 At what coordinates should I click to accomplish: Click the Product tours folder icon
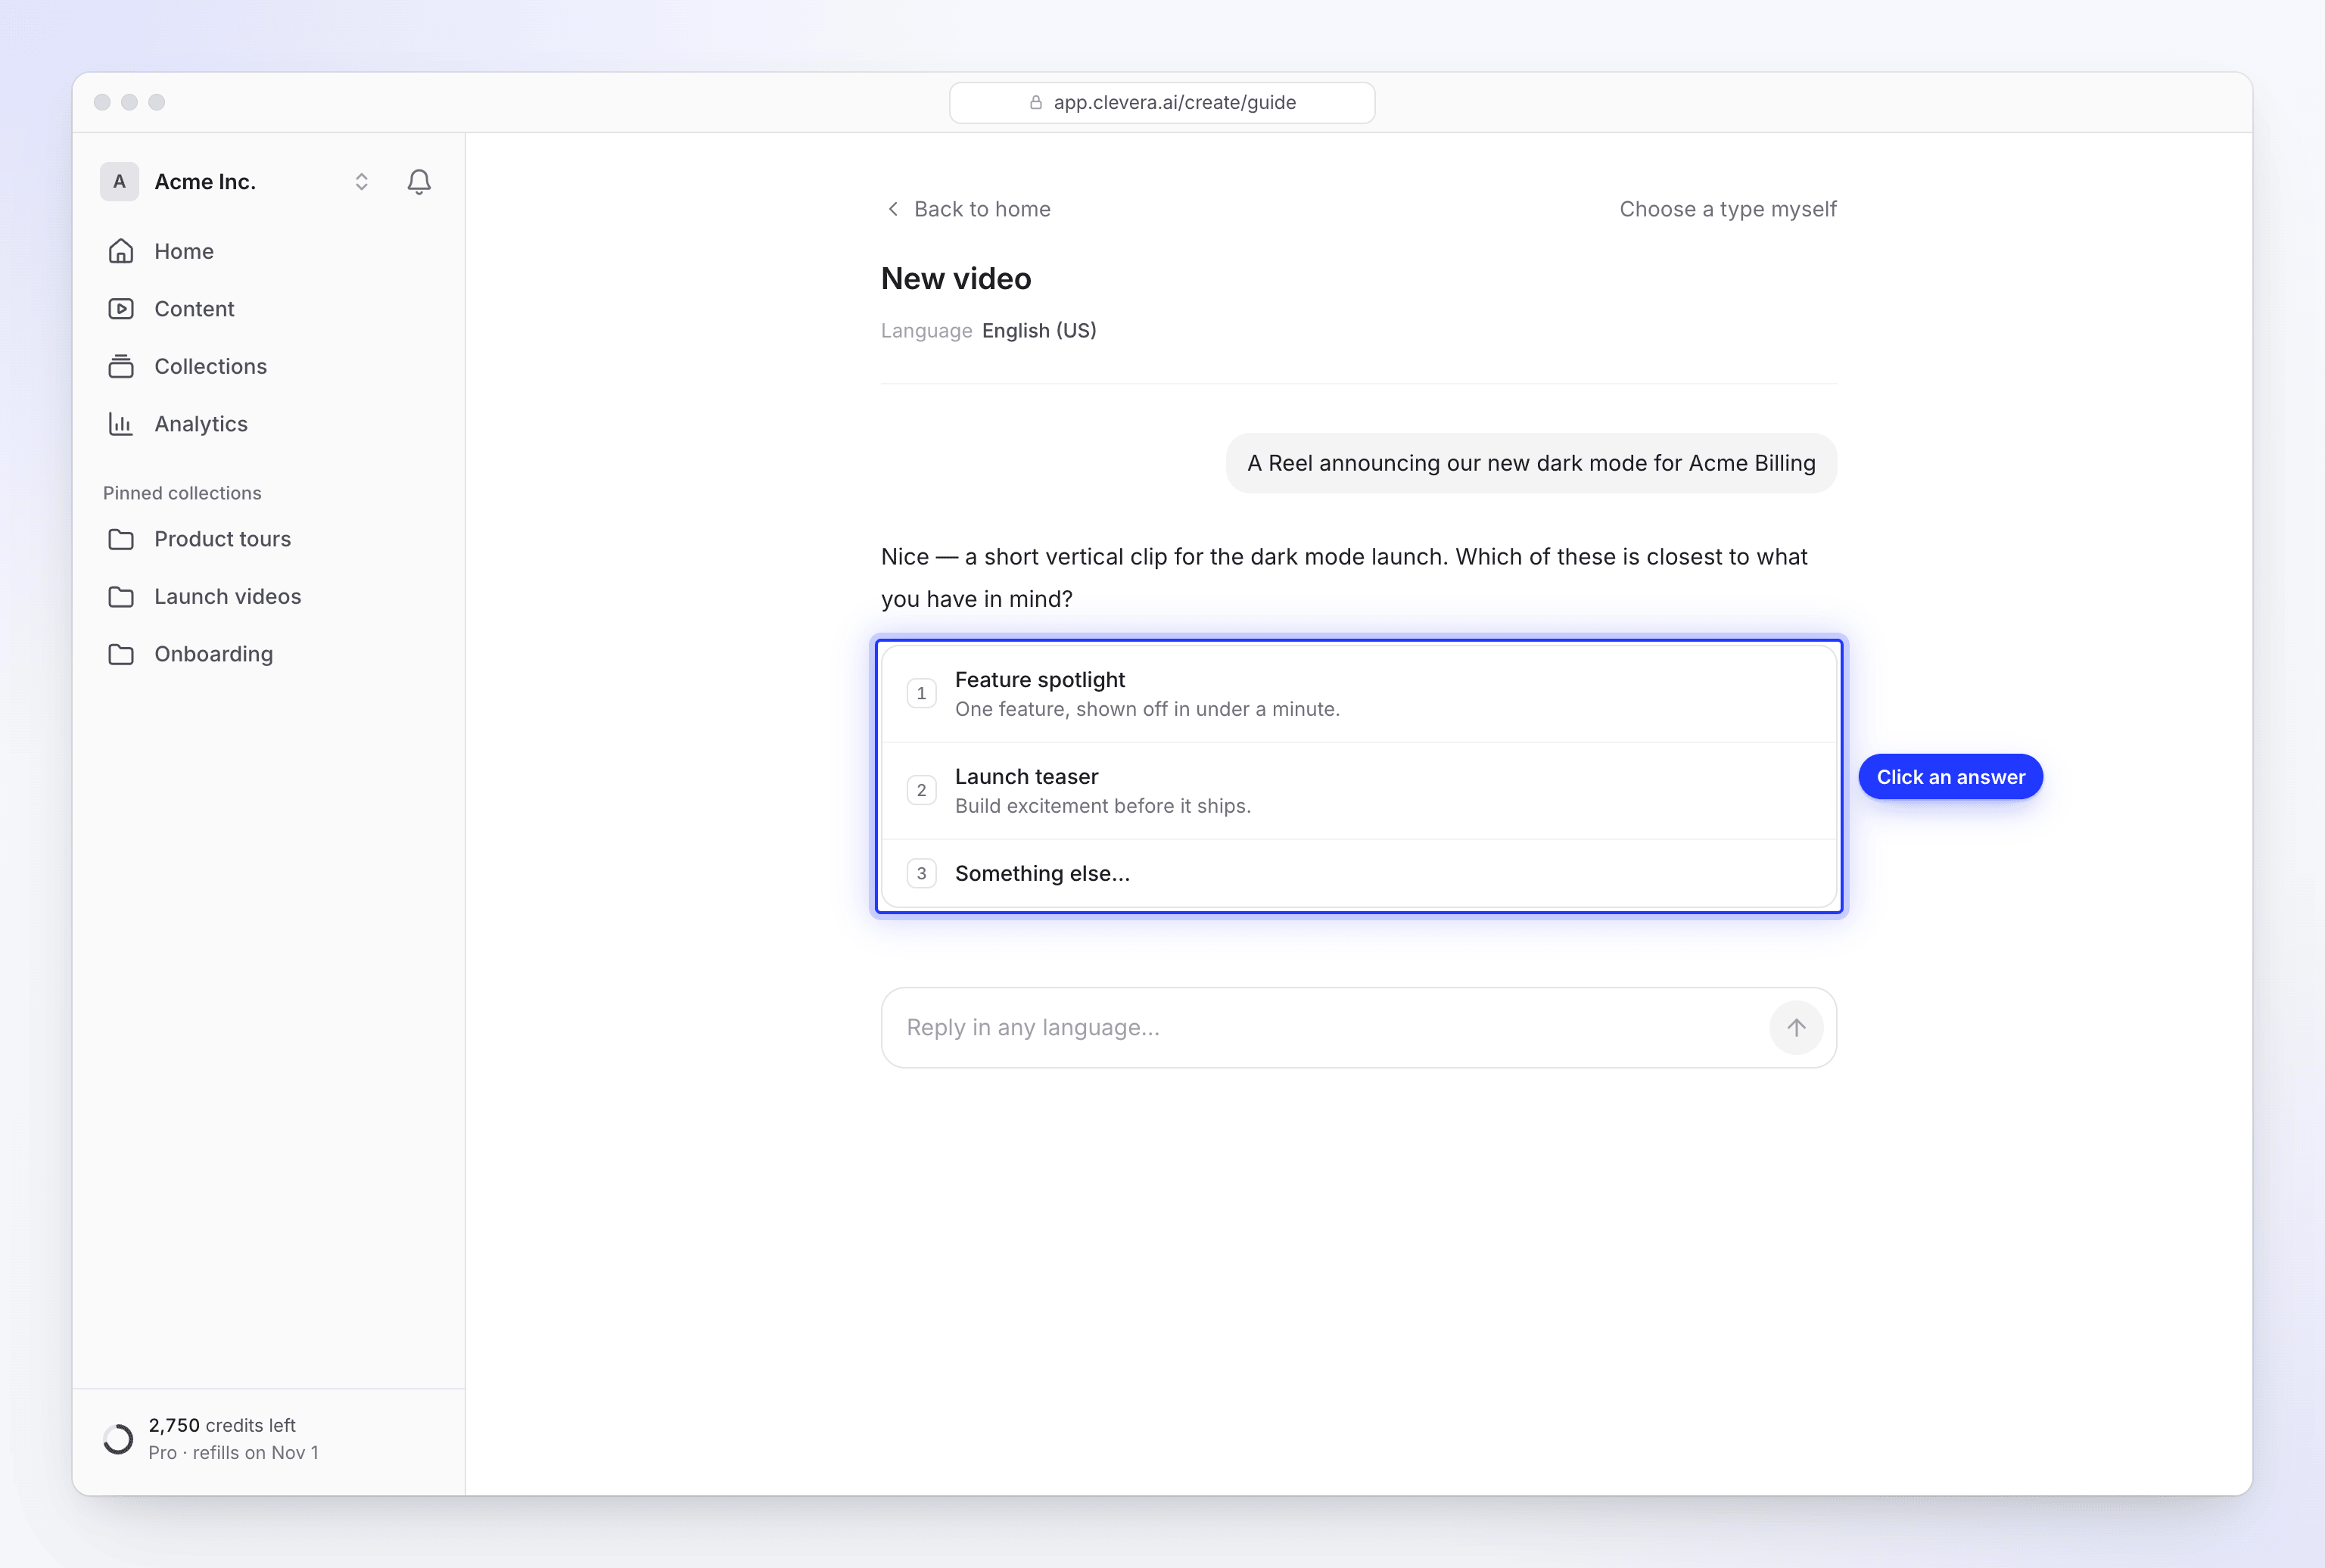point(121,539)
